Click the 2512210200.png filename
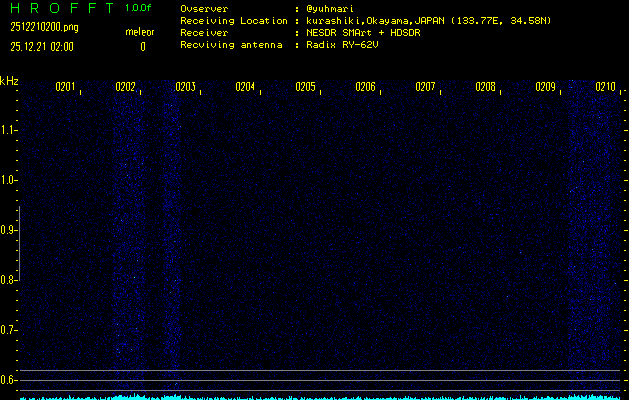 click(x=44, y=27)
